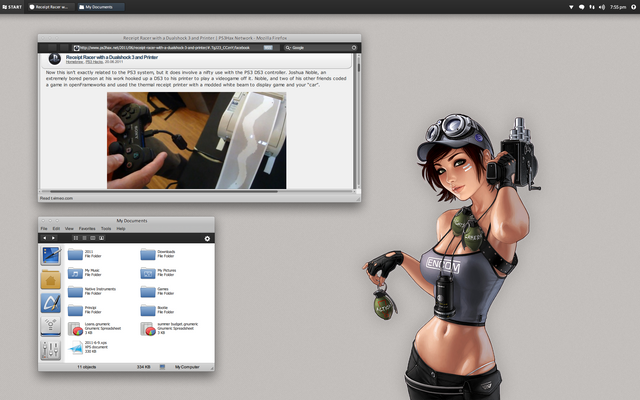
Task: Click Firefox status bar text
Action: (56, 198)
